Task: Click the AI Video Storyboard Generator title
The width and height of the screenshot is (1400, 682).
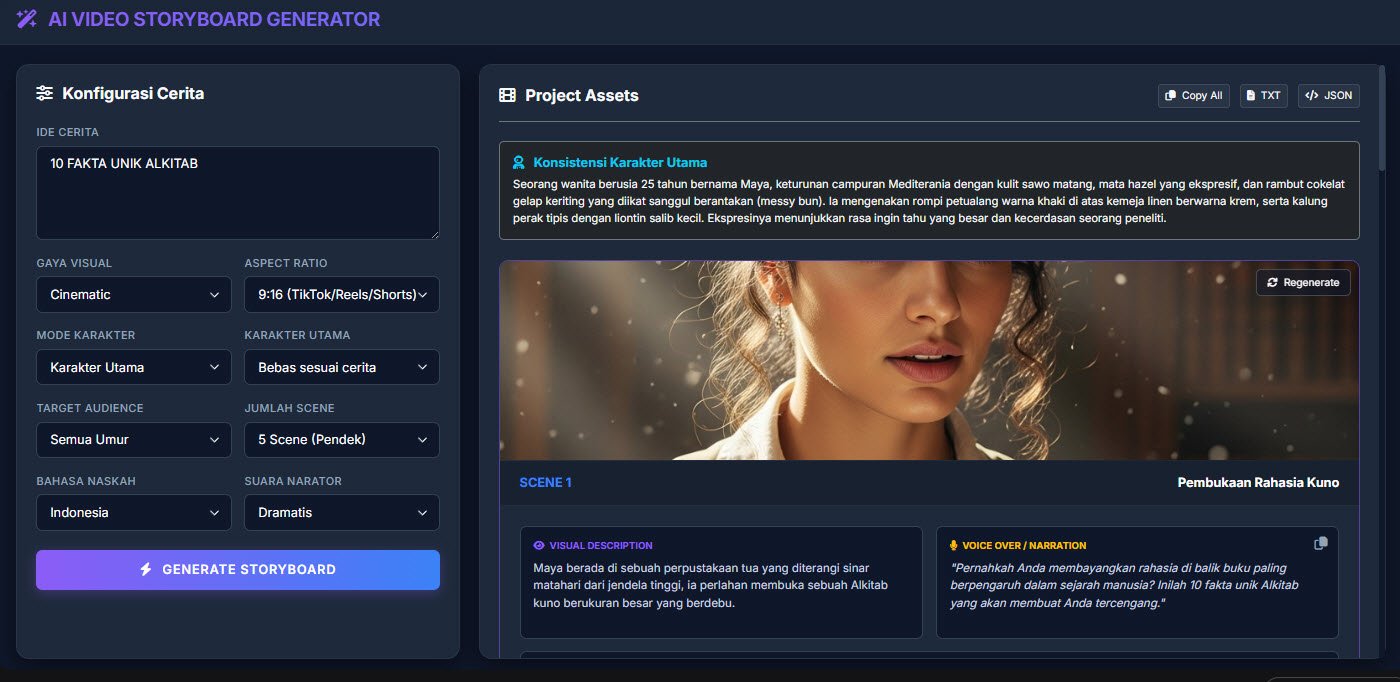Action: 214,19
